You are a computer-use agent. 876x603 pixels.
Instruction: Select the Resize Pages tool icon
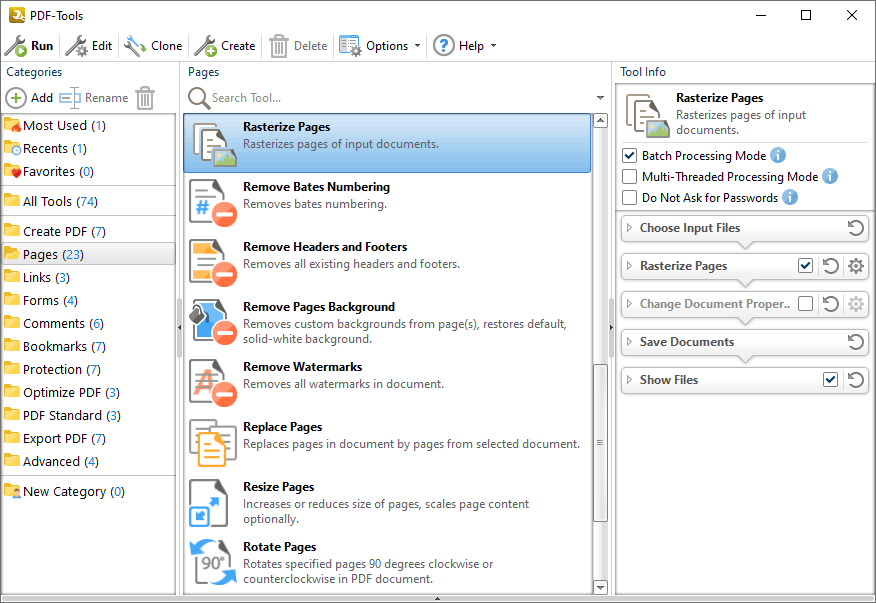point(210,503)
